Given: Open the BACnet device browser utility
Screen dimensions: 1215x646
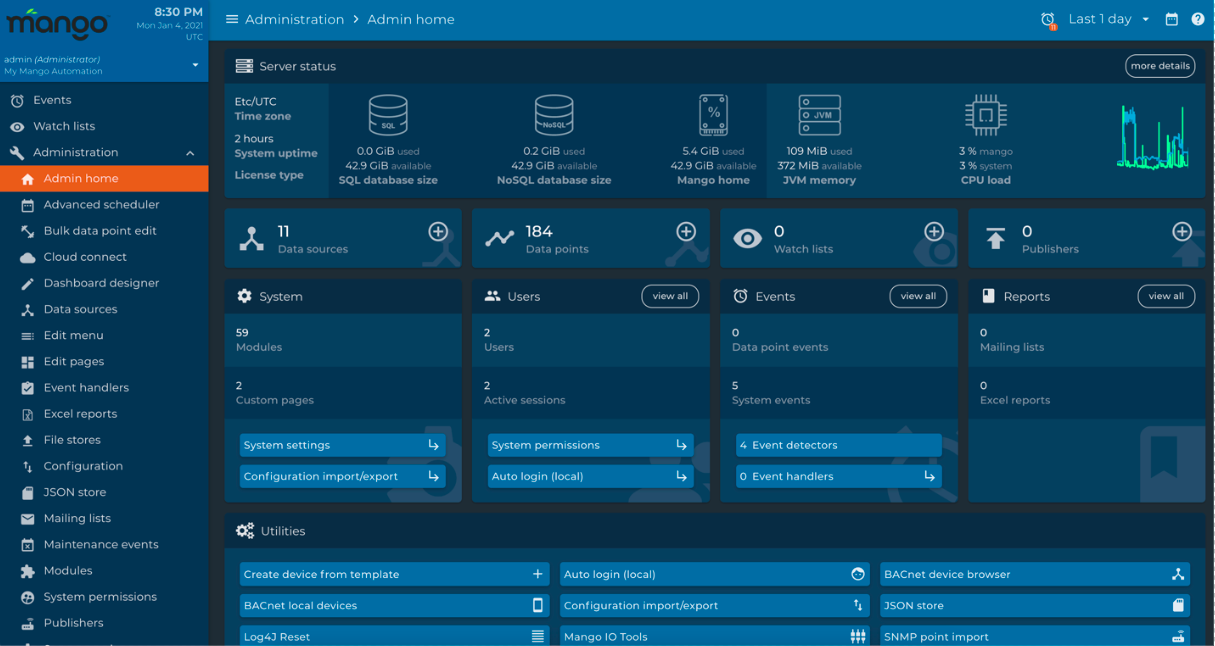Looking at the screenshot, I should pyautogui.click(x=1035, y=574).
